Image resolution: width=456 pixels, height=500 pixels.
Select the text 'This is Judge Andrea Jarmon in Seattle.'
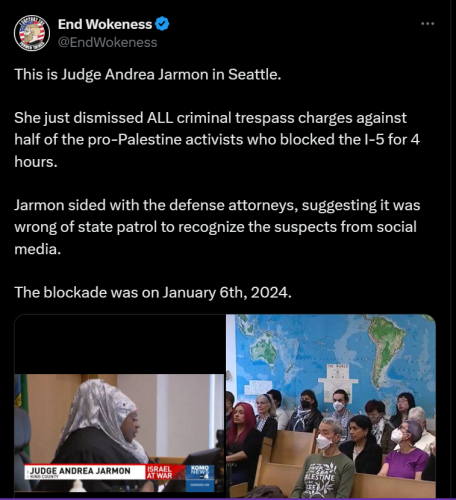[x=148, y=74]
